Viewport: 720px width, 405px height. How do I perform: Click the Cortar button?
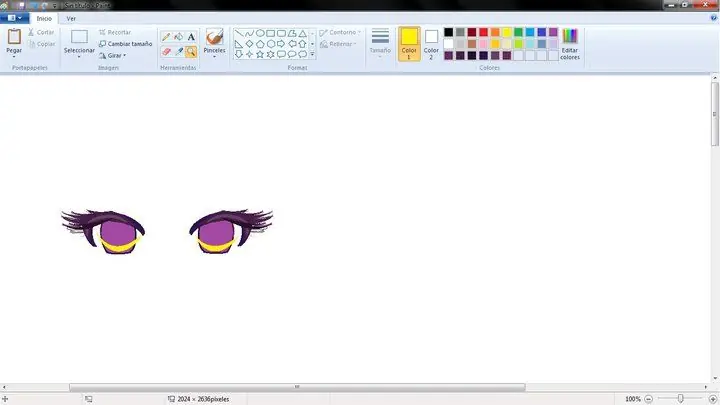pyautogui.click(x=41, y=32)
